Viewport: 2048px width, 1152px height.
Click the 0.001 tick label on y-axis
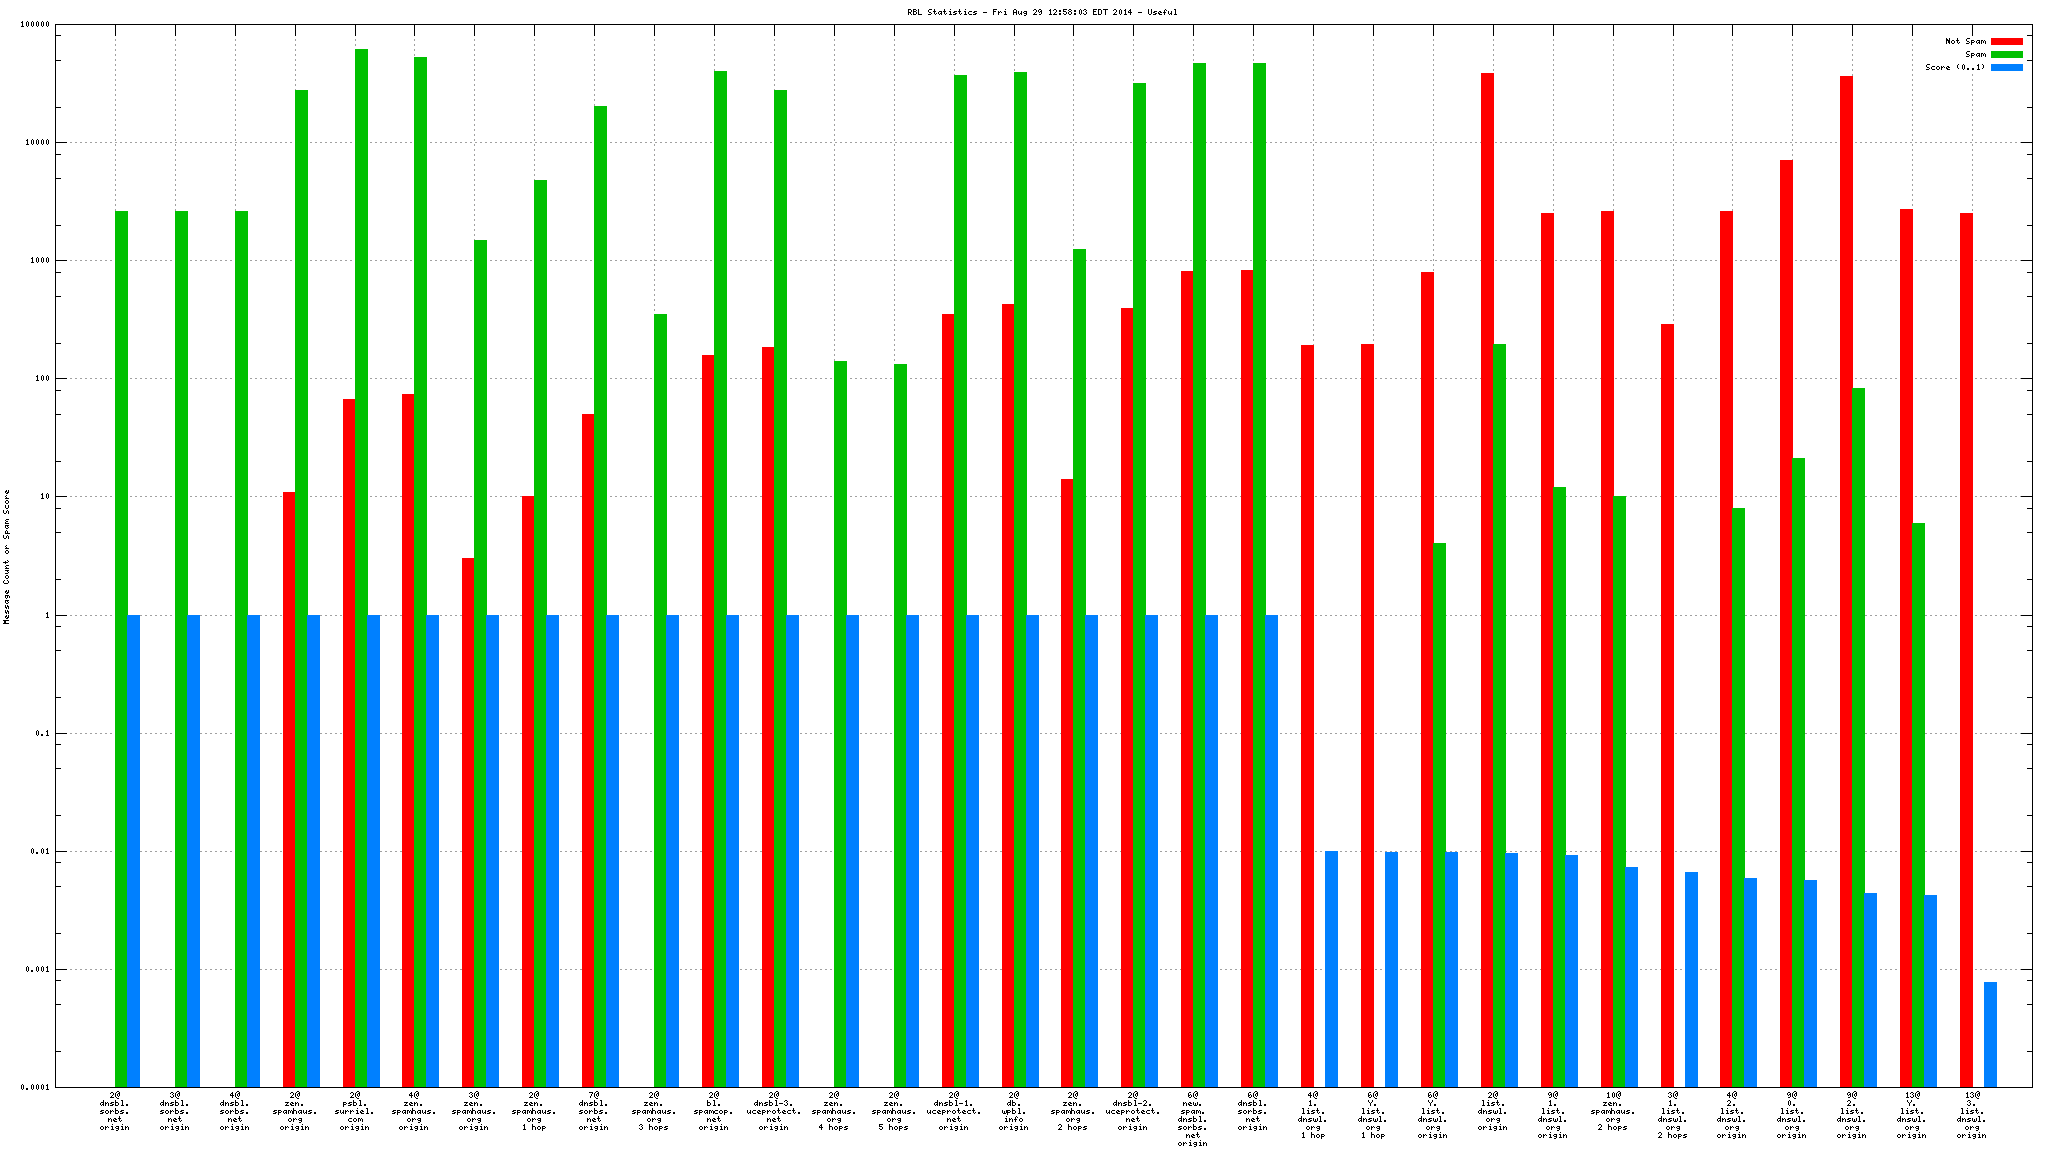click(x=38, y=970)
